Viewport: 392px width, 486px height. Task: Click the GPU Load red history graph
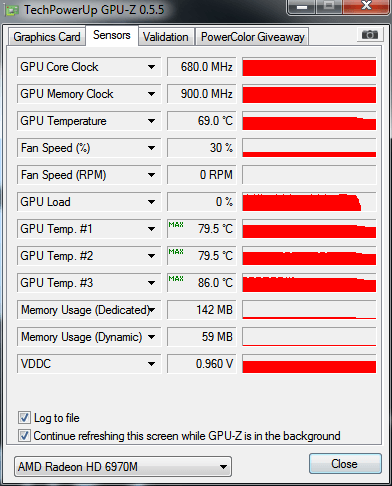309,202
